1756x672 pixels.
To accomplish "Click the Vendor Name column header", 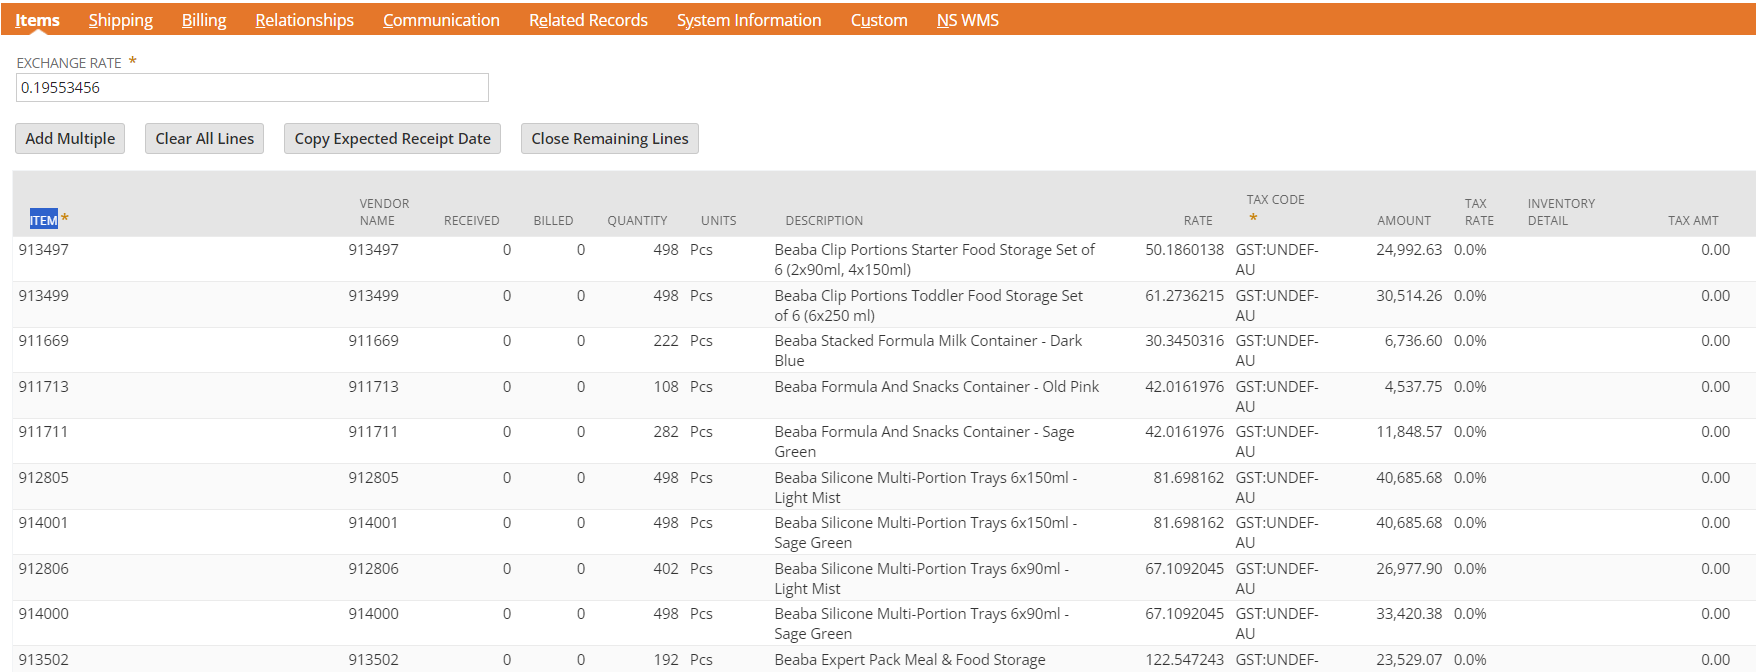I will pos(384,212).
